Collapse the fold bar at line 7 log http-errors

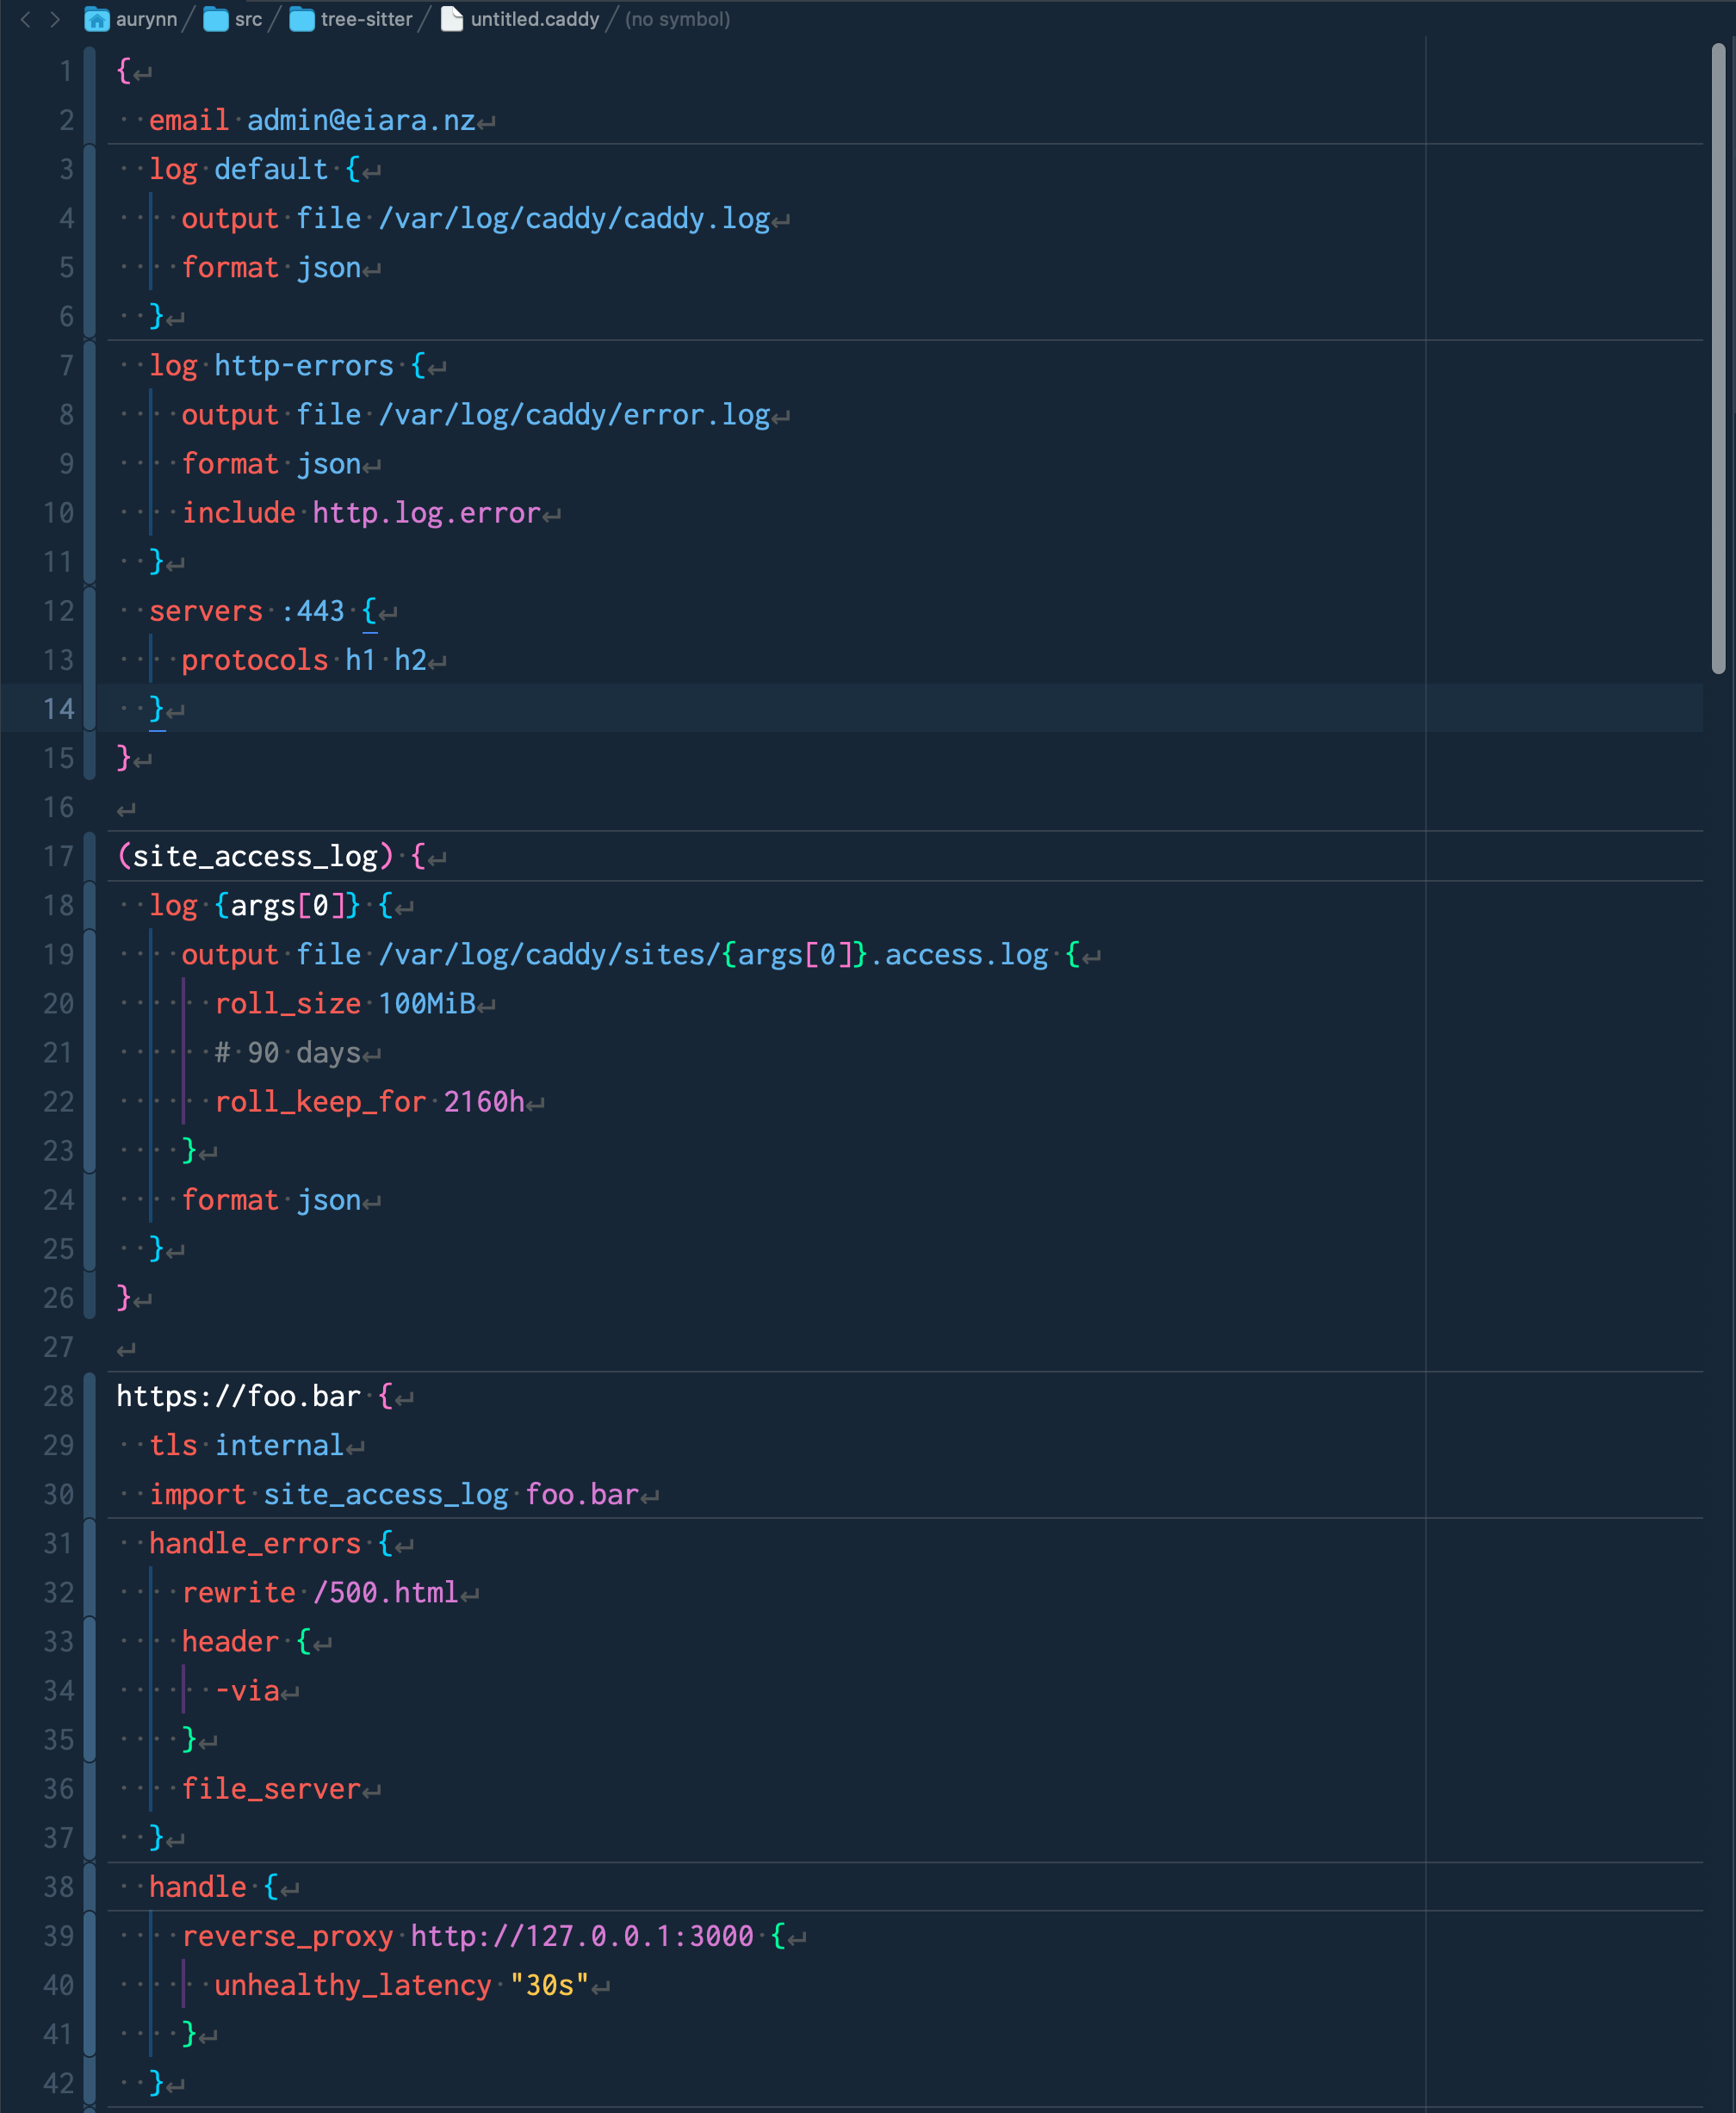pyautogui.click(x=90, y=463)
